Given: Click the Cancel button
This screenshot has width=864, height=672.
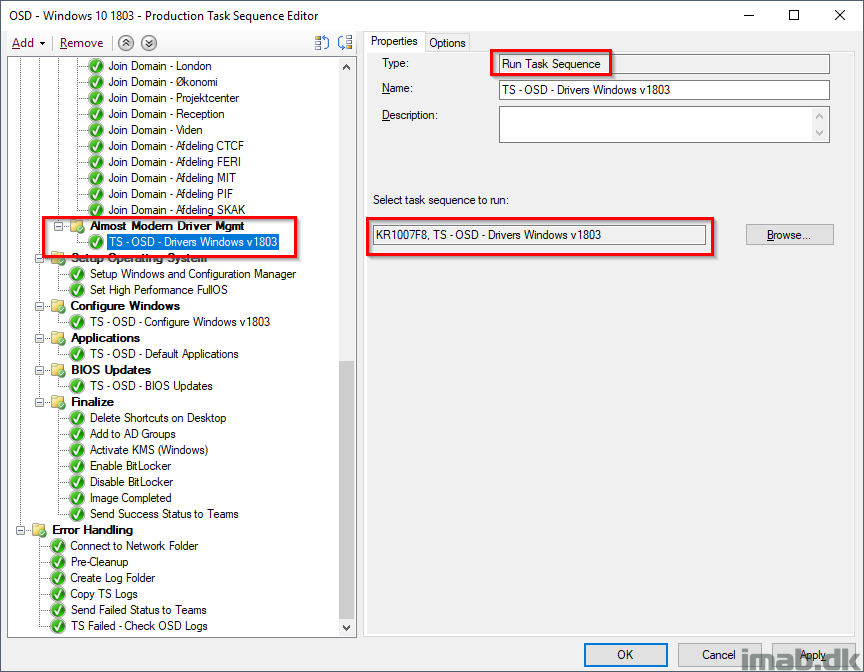Looking at the screenshot, I should [719, 654].
